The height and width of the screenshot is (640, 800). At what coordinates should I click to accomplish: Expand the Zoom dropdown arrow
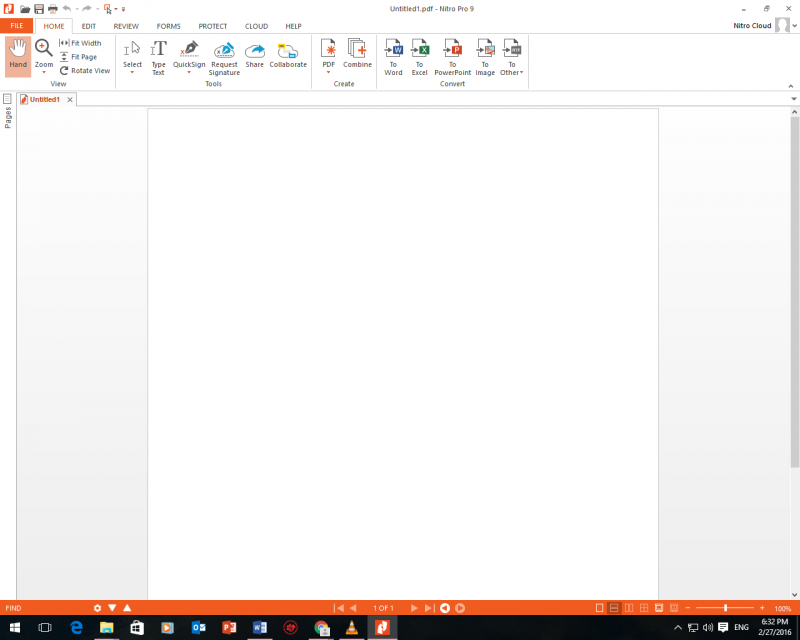click(x=44, y=72)
